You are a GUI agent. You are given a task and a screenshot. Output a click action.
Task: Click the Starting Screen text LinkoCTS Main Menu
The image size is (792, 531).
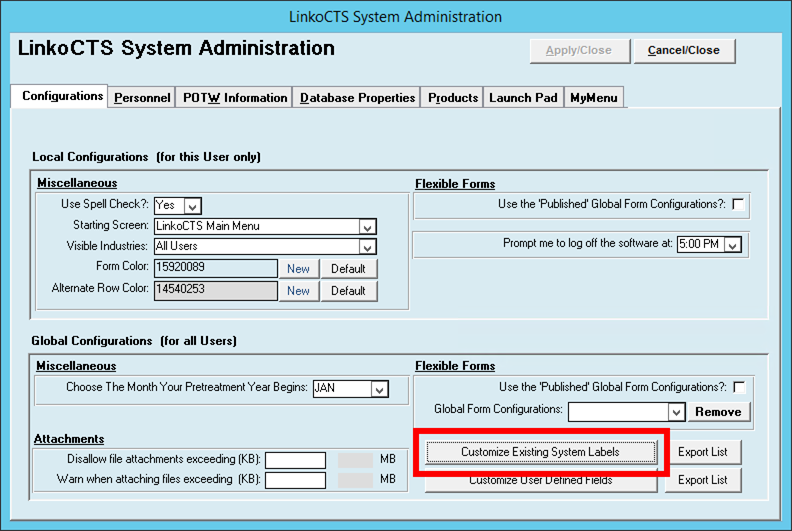pyautogui.click(x=208, y=226)
